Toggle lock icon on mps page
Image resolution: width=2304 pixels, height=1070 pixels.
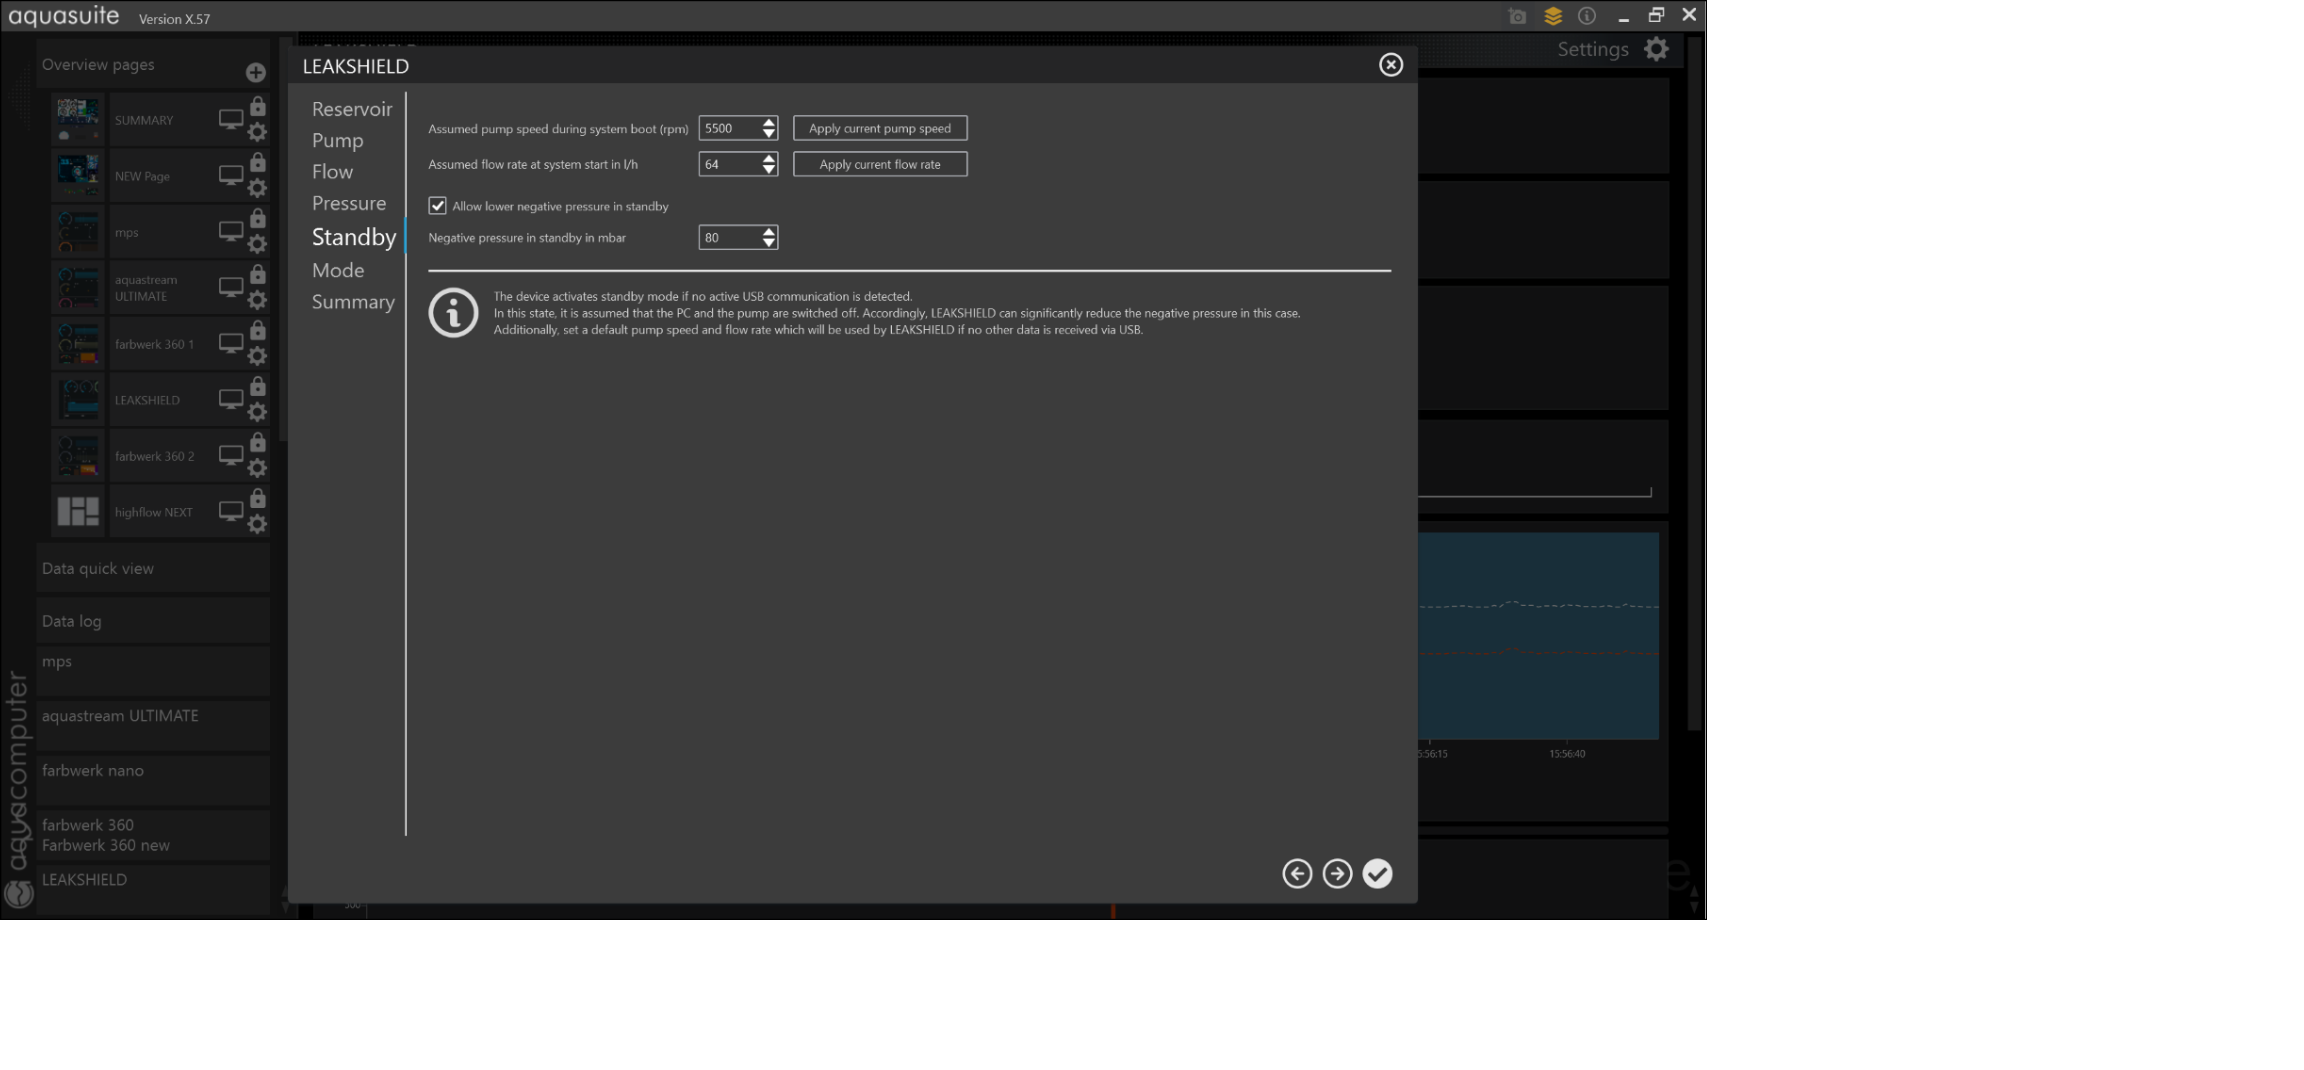[x=258, y=218]
